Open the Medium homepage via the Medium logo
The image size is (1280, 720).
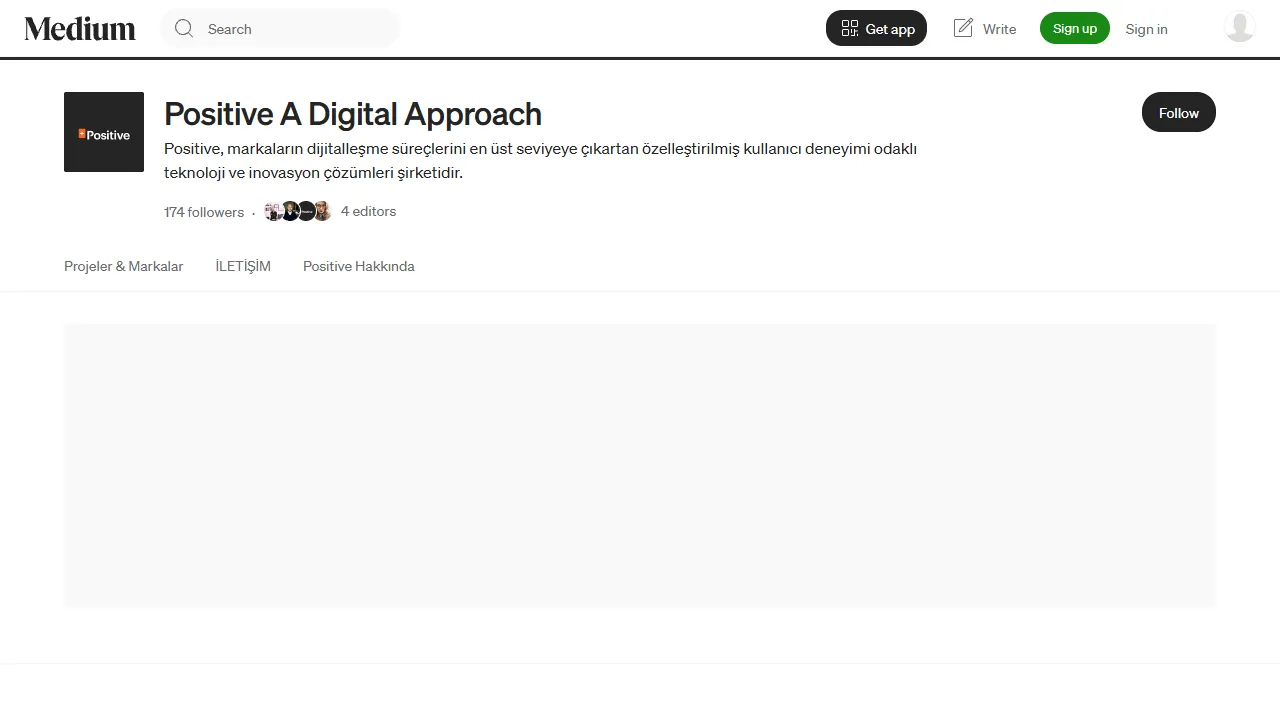click(x=79, y=28)
